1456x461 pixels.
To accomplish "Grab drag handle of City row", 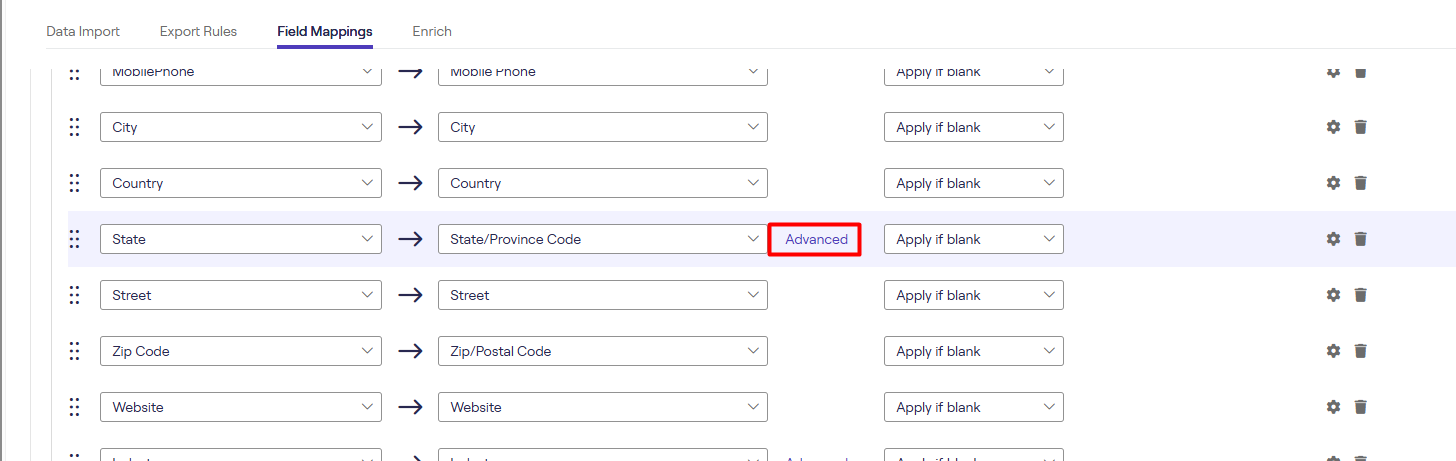I will point(74,127).
